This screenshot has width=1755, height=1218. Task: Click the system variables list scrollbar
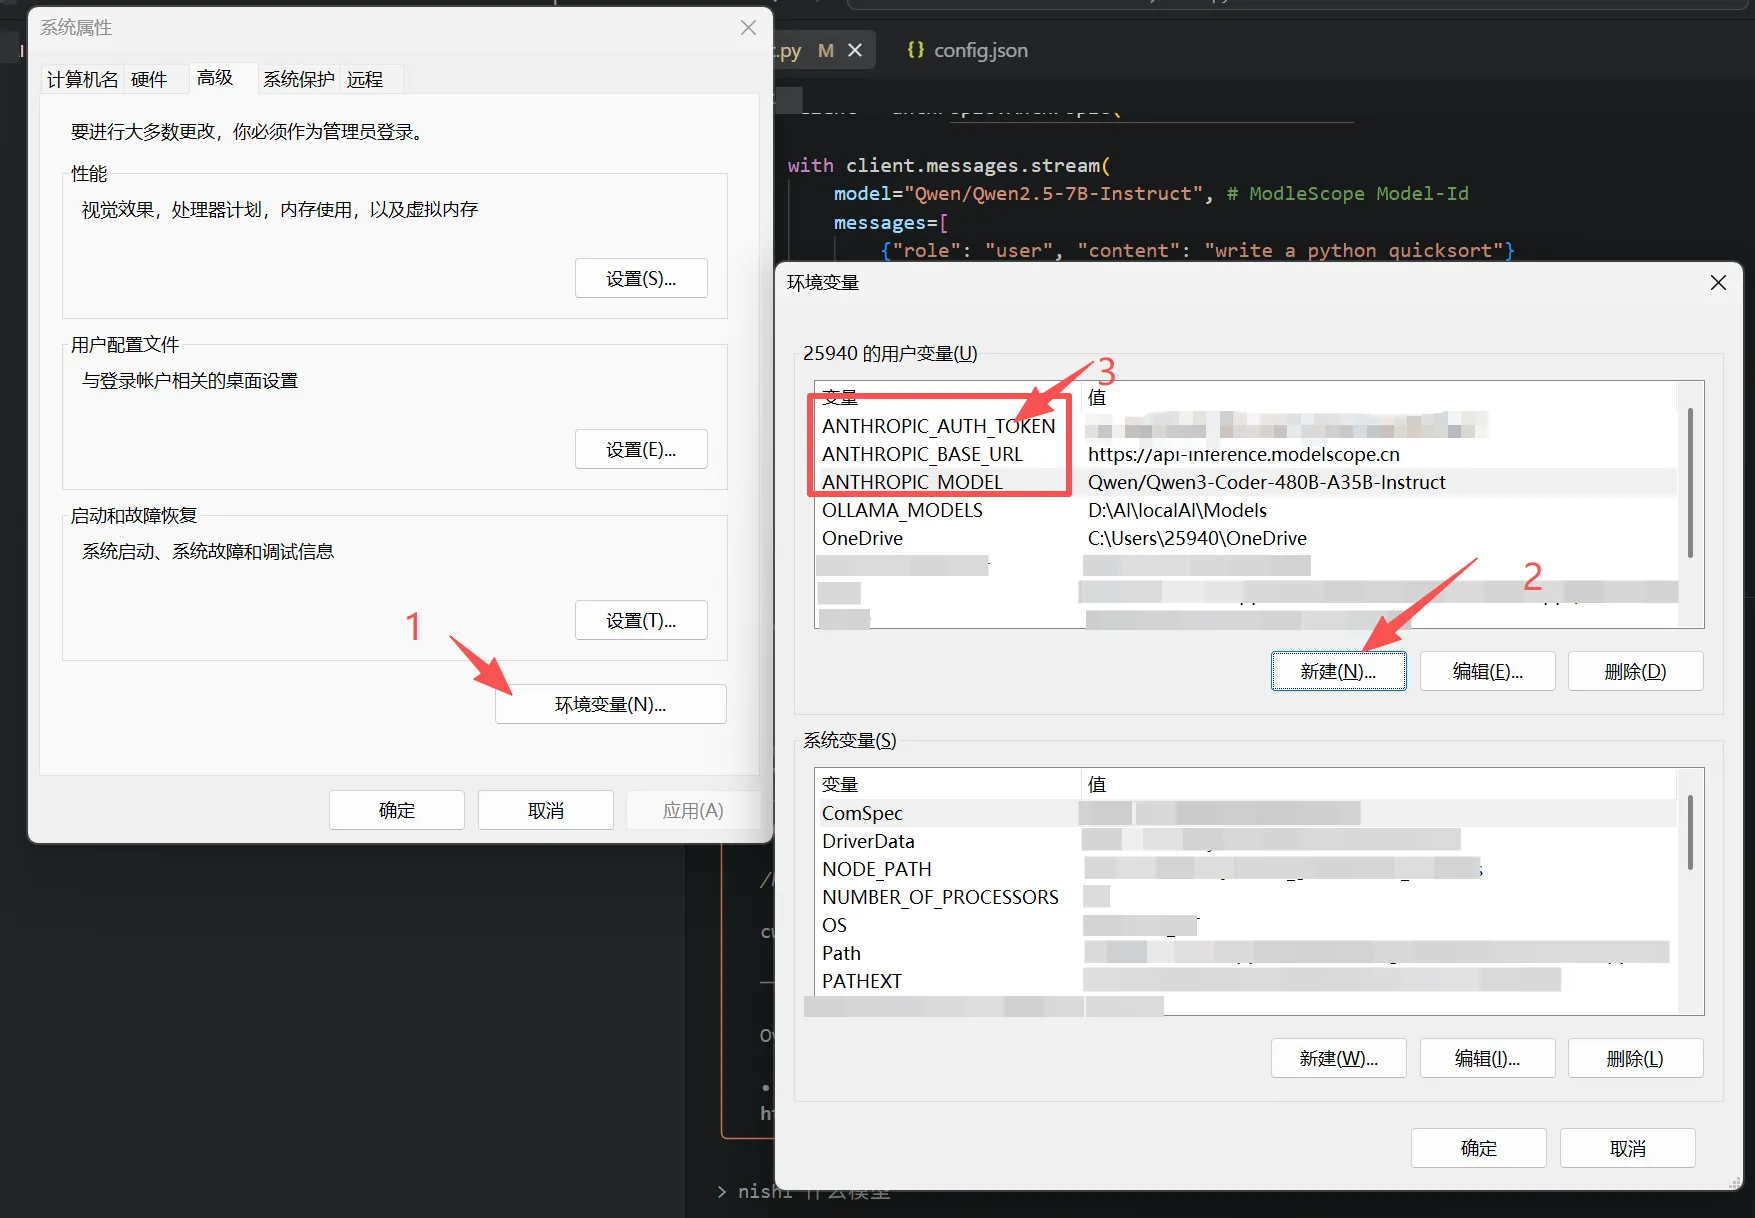coord(1690,832)
